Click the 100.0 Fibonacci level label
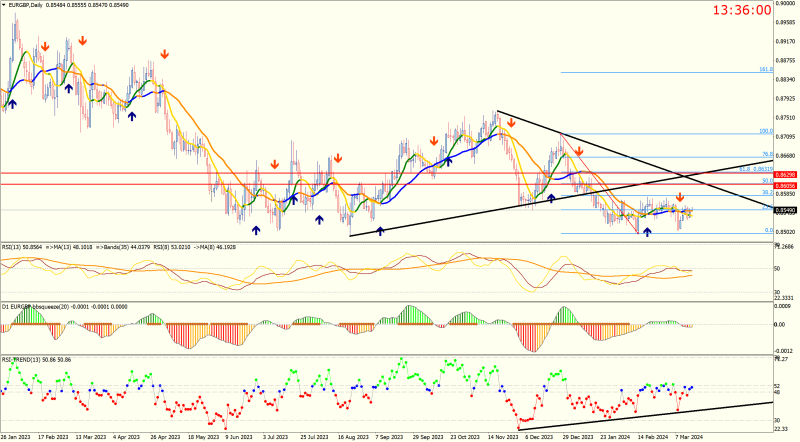Viewport: 800px width, 442px height. click(x=766, y=132)
